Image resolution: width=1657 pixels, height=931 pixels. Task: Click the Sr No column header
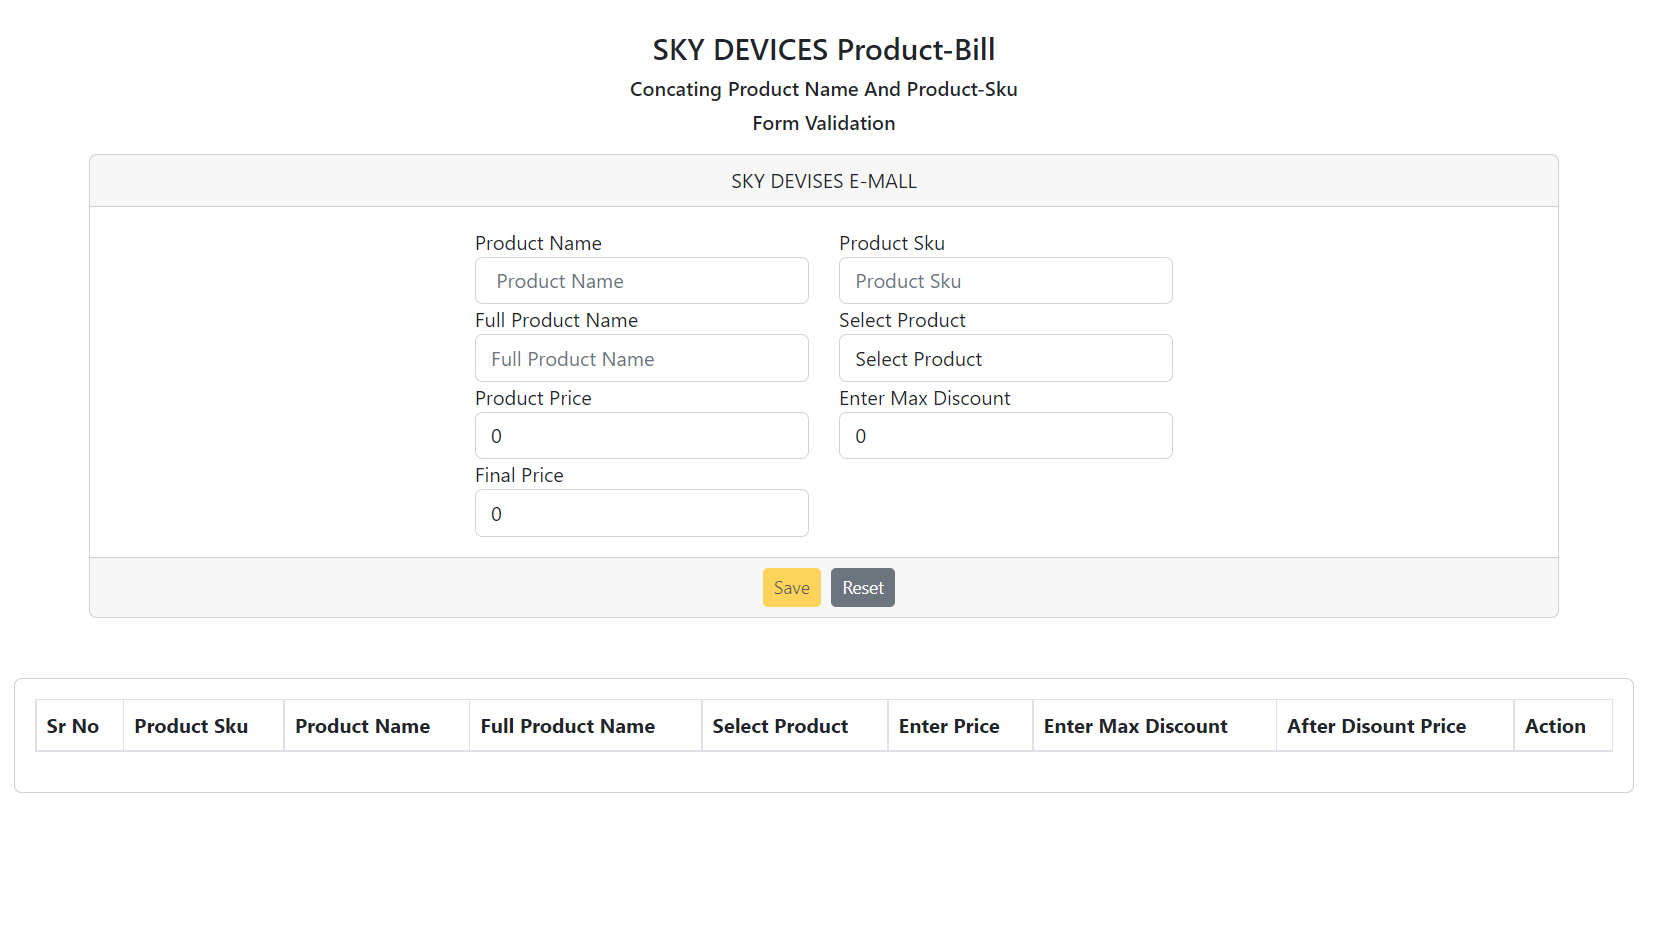click(73, 726)
